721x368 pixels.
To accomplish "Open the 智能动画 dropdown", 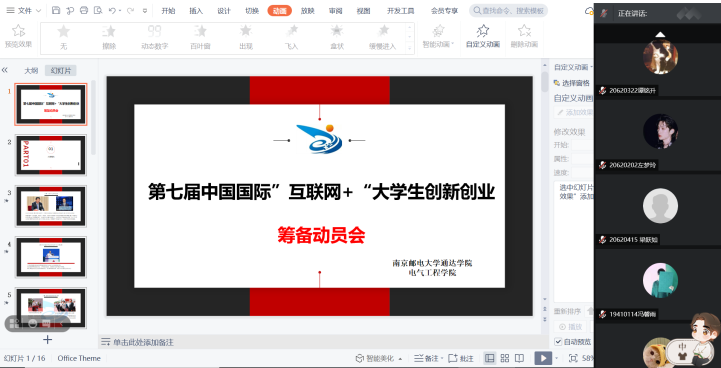I will pos(439,37).
